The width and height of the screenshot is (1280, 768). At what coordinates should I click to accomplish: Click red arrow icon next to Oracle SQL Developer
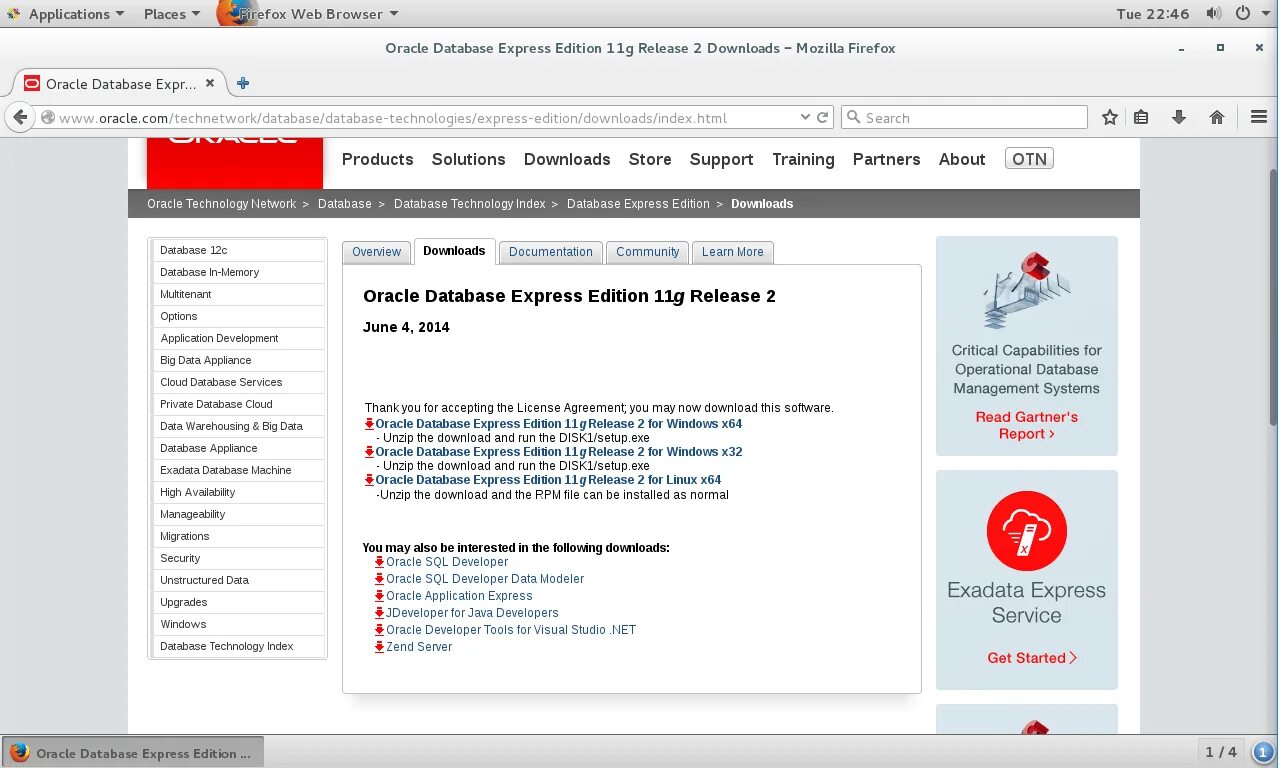click(379, 562)
